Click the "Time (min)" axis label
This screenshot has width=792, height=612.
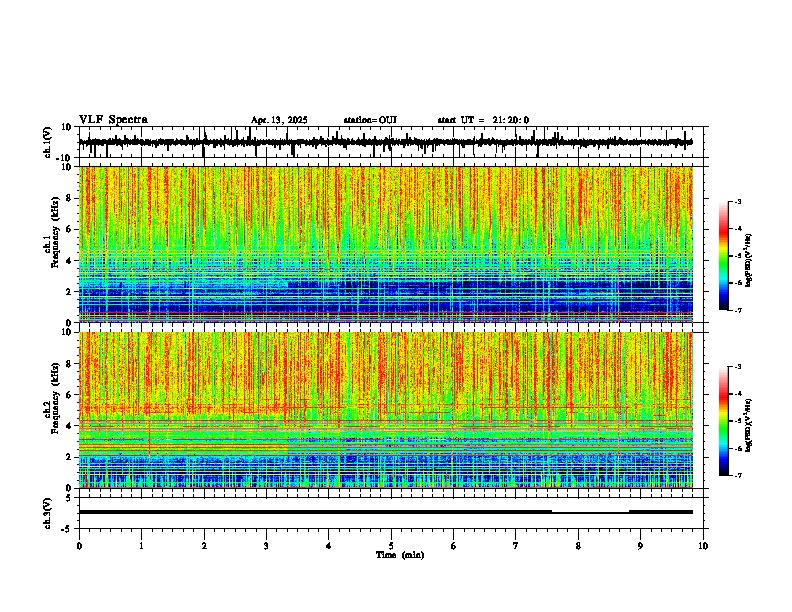(400, 555)
